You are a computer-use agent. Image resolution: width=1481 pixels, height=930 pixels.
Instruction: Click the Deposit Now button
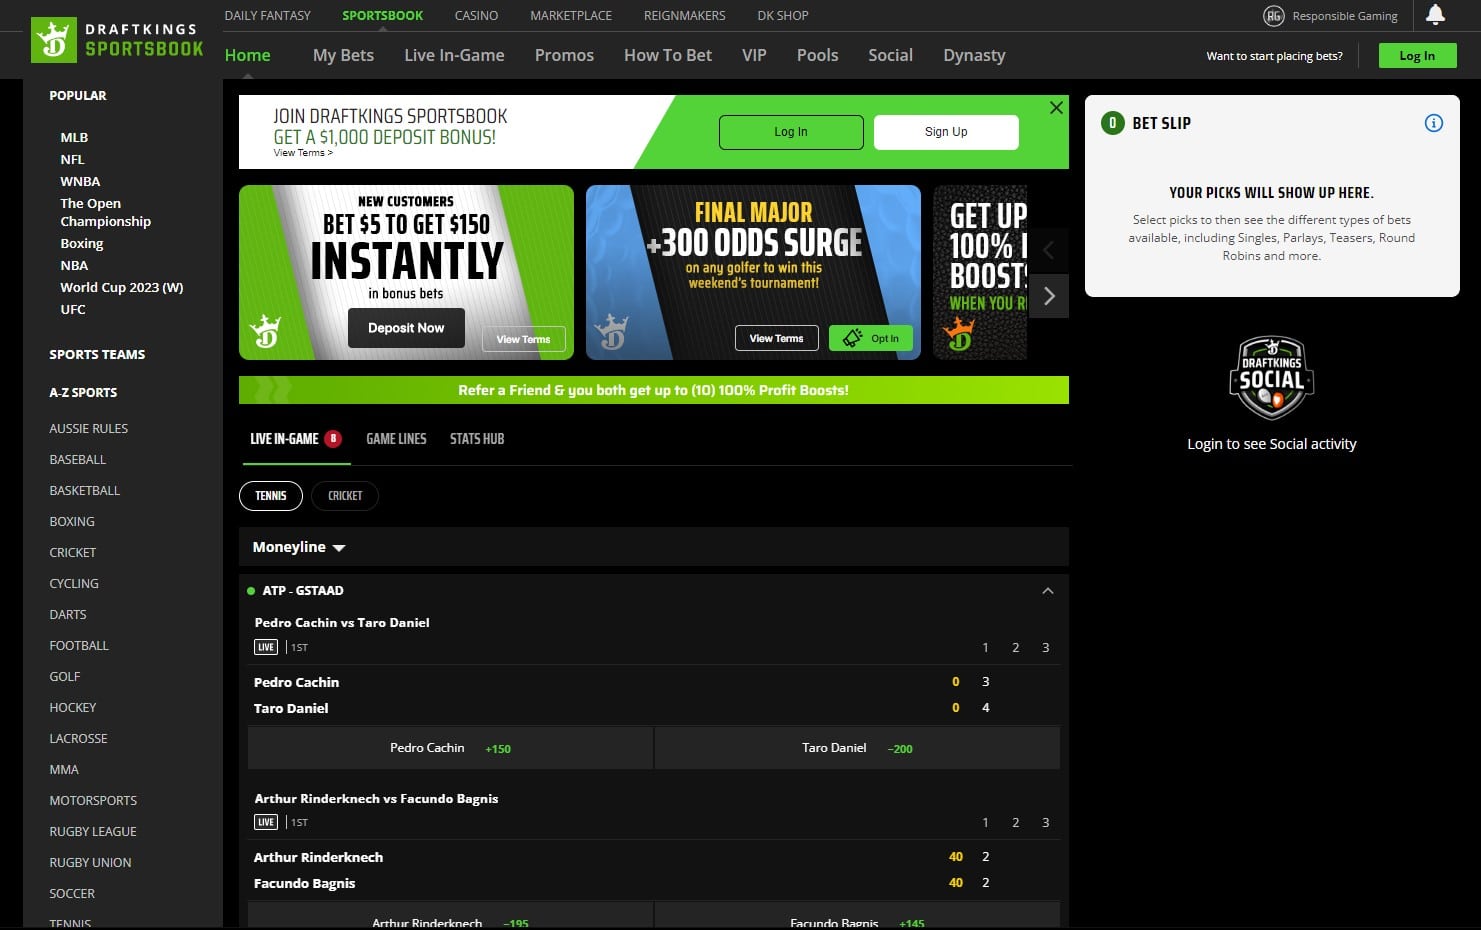click(x=406, y=328)
